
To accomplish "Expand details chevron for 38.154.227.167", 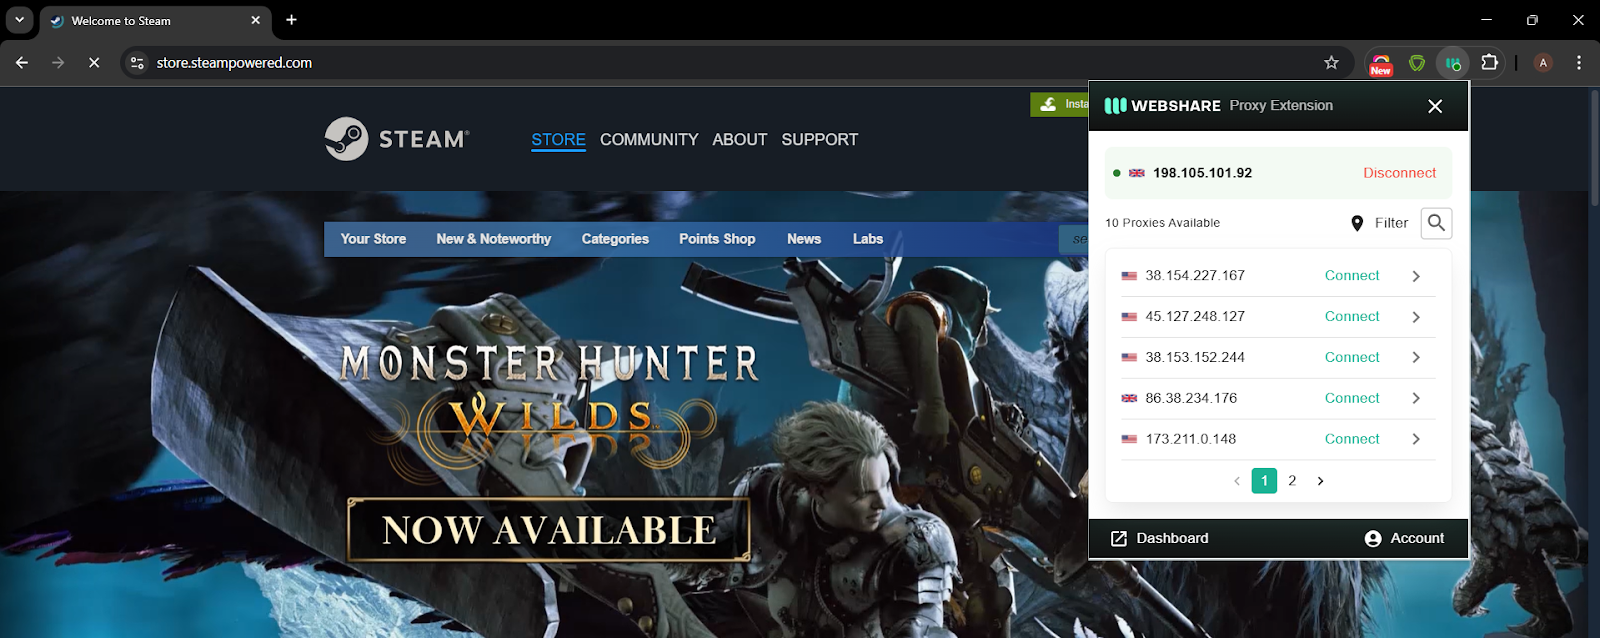I will [1416, 276].
